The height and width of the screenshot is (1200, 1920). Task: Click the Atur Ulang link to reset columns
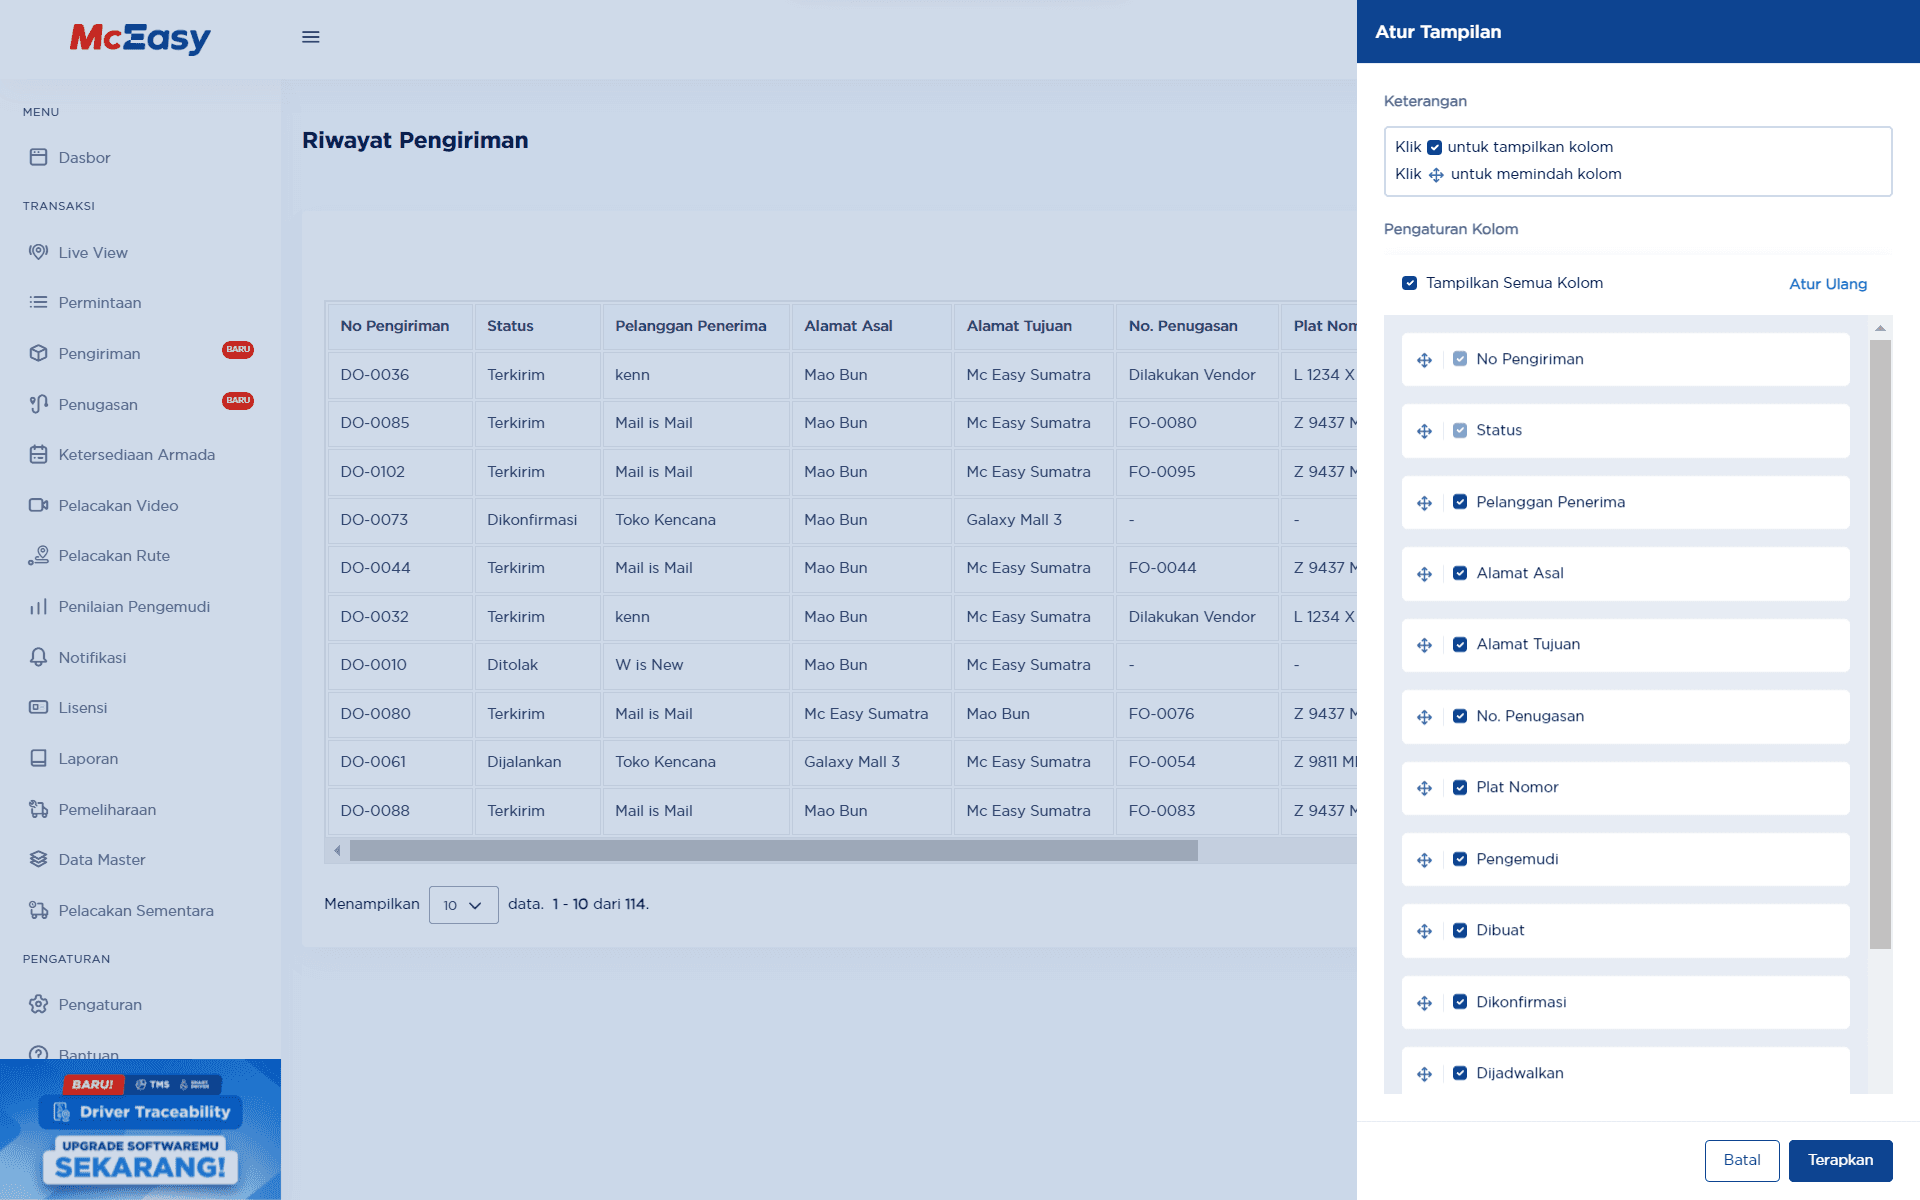[x=1830, y=283]
